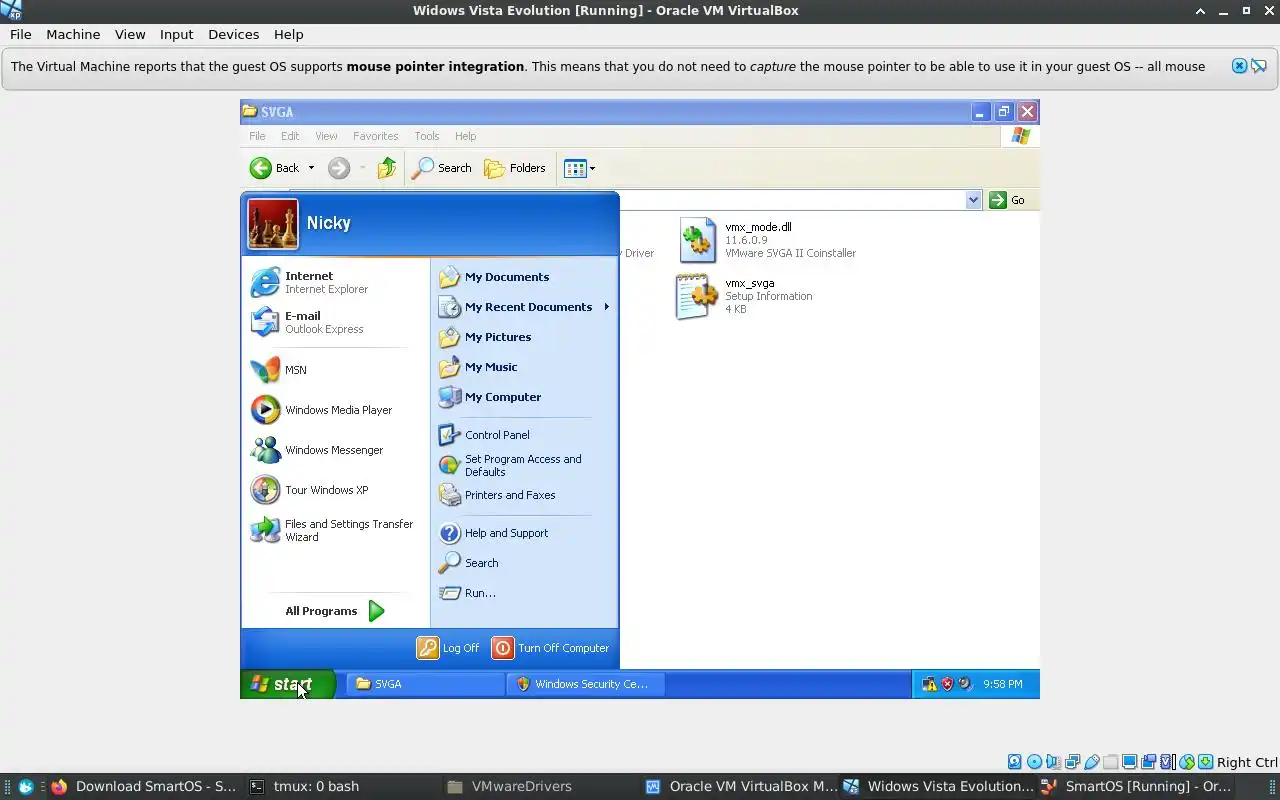Open the VirtualBox View menu
The width and height of the screenshot is (1280, 800).
tap(130, 34)
